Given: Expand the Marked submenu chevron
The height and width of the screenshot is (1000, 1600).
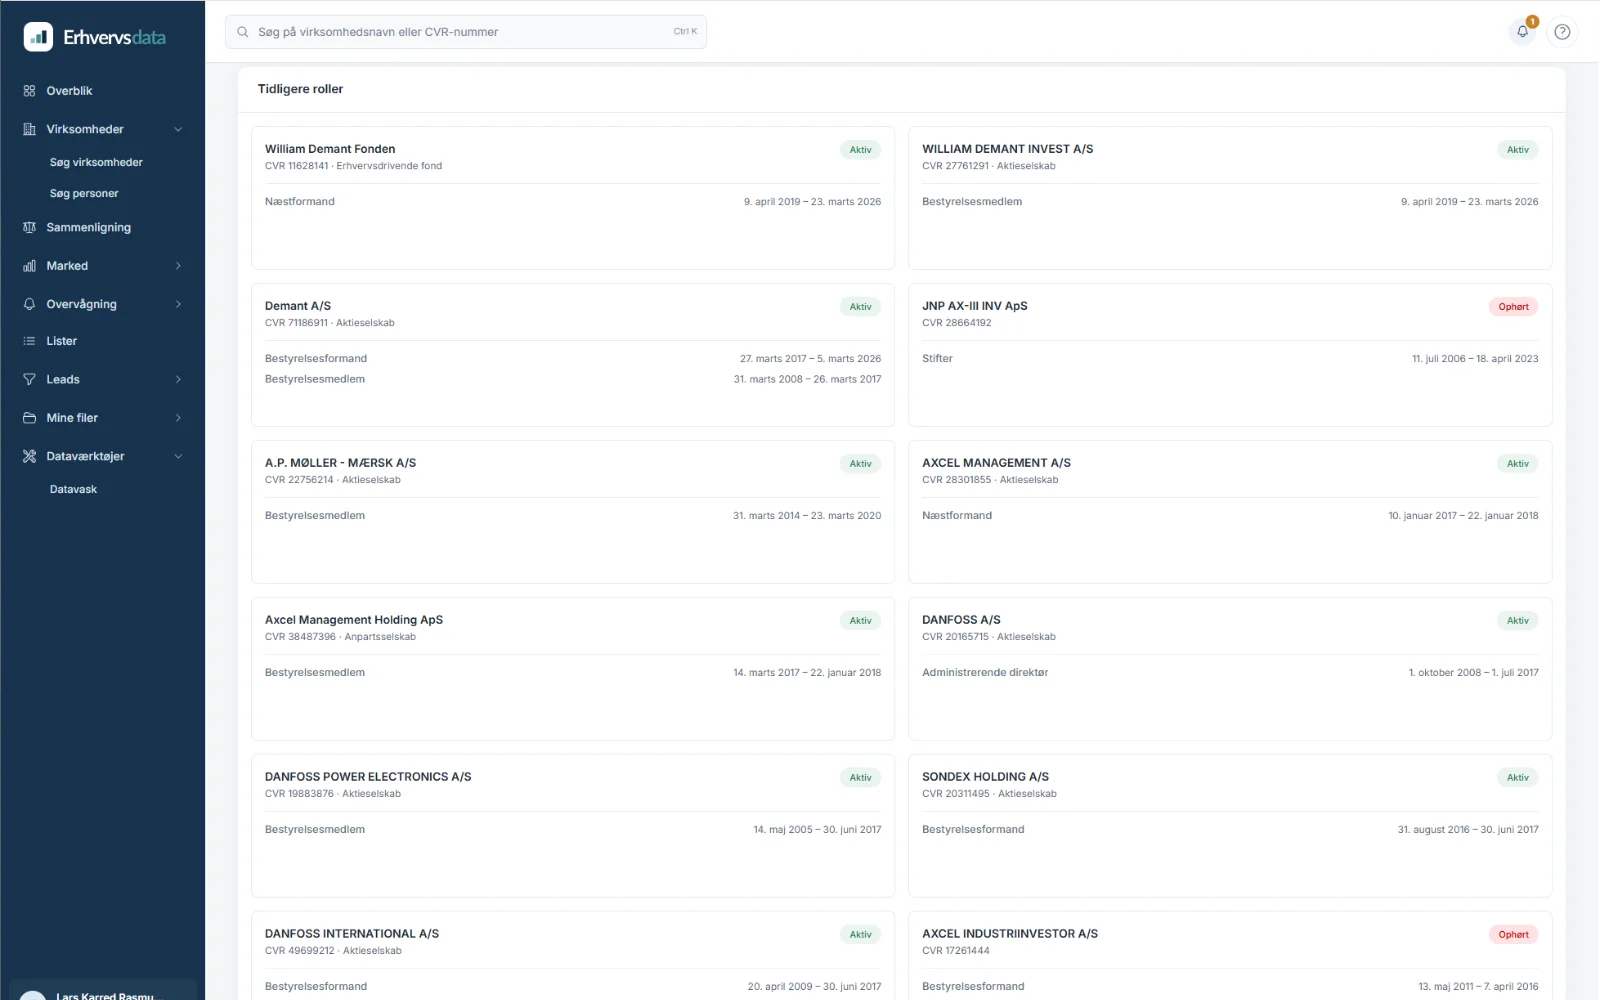Looking at the screenshot, I should point(178,266).
